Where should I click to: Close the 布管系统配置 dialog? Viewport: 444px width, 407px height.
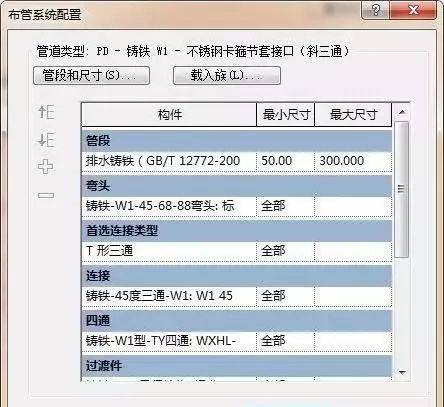tap(413, 10)
